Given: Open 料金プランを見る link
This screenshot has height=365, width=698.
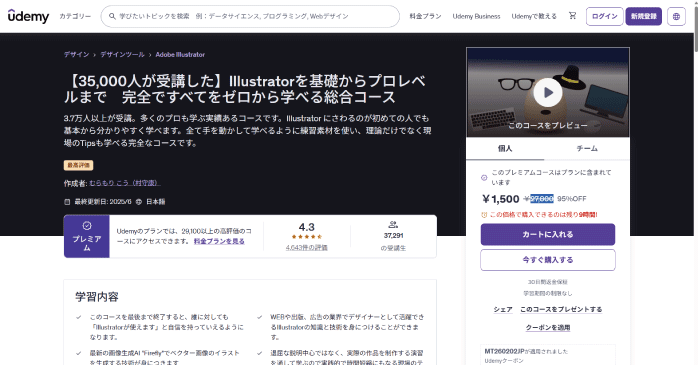Looking at the screenshot, I should tap(219, 241).
